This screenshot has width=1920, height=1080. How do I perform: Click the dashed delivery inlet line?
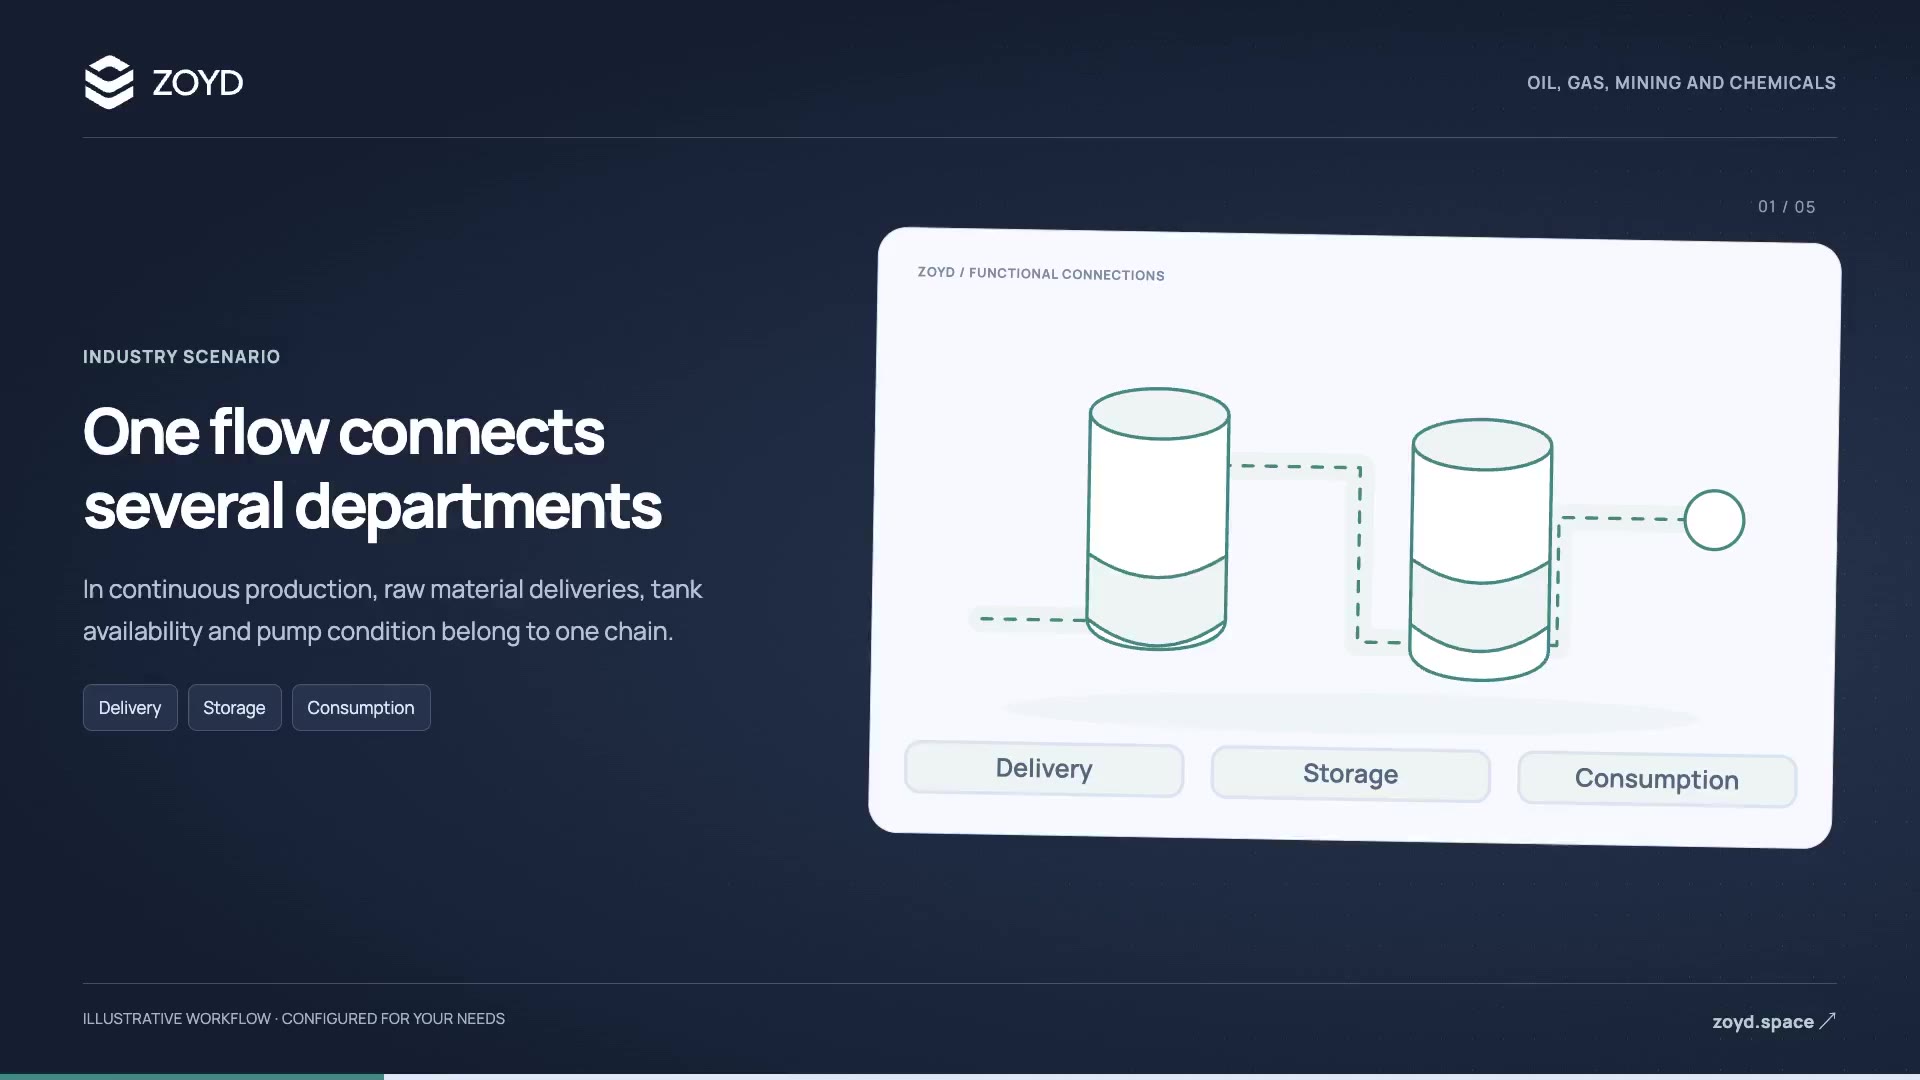[1030, 619]
